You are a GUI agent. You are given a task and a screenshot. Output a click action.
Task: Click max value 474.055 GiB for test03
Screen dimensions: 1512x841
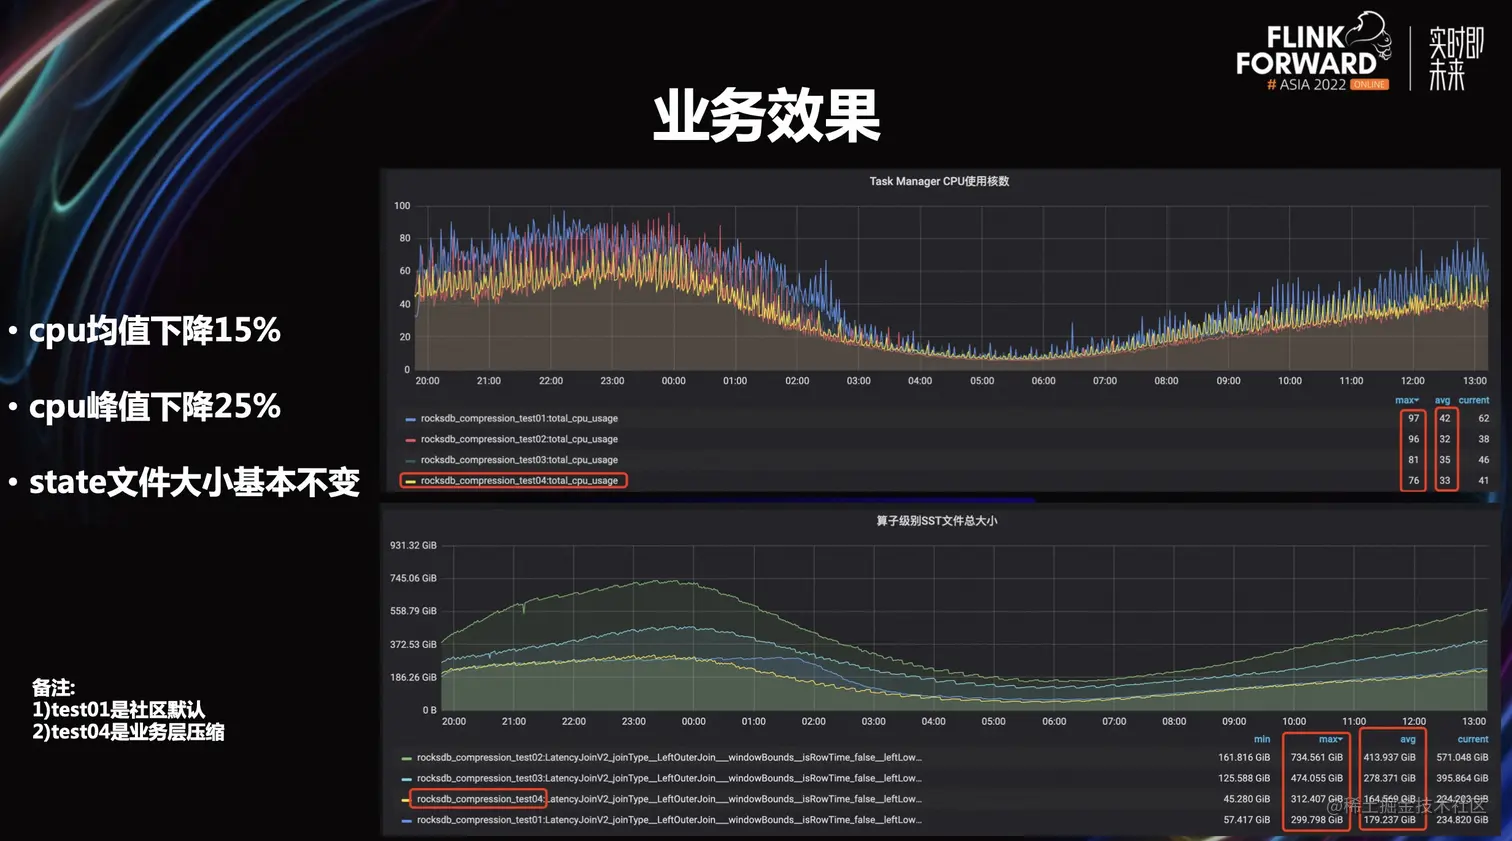pos(1317,778)
